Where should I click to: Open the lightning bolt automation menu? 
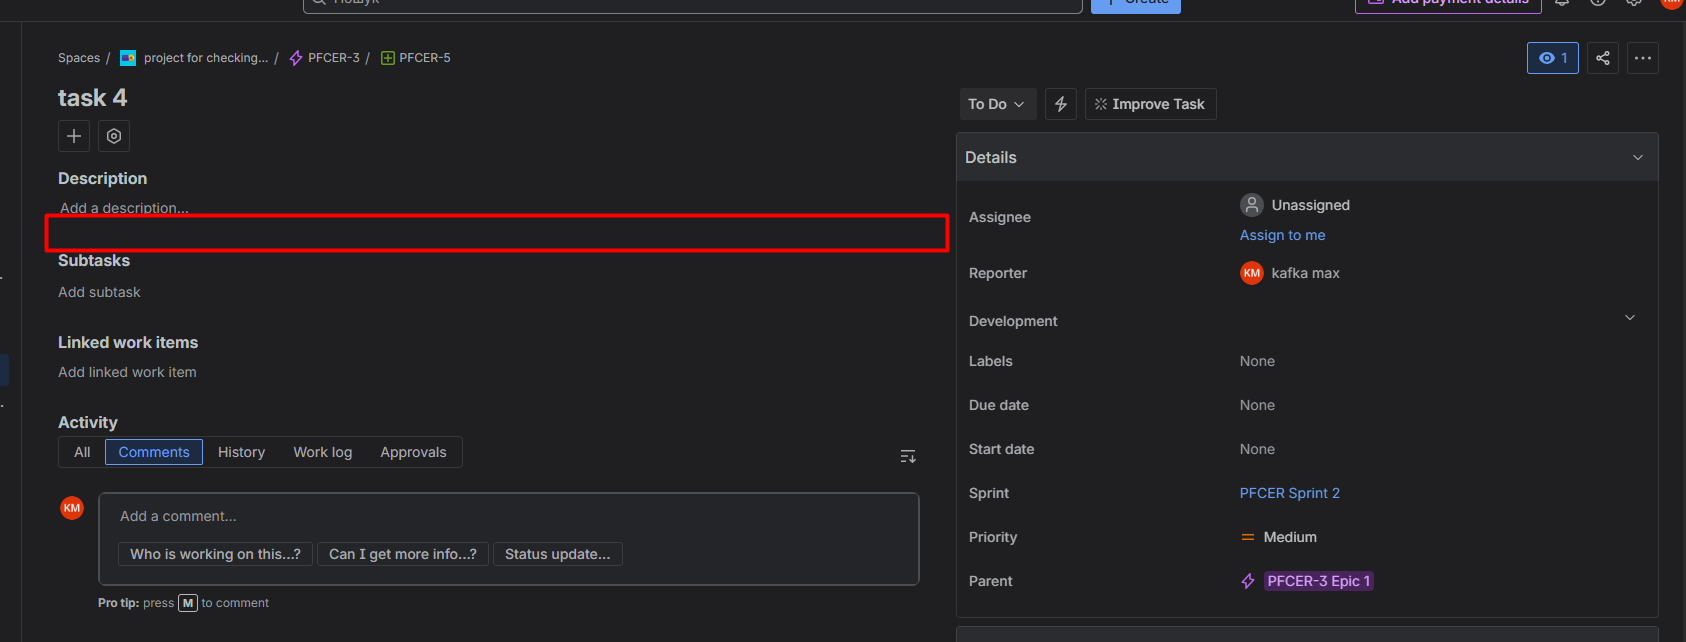pyautogui.click(x=1061, y=104)
